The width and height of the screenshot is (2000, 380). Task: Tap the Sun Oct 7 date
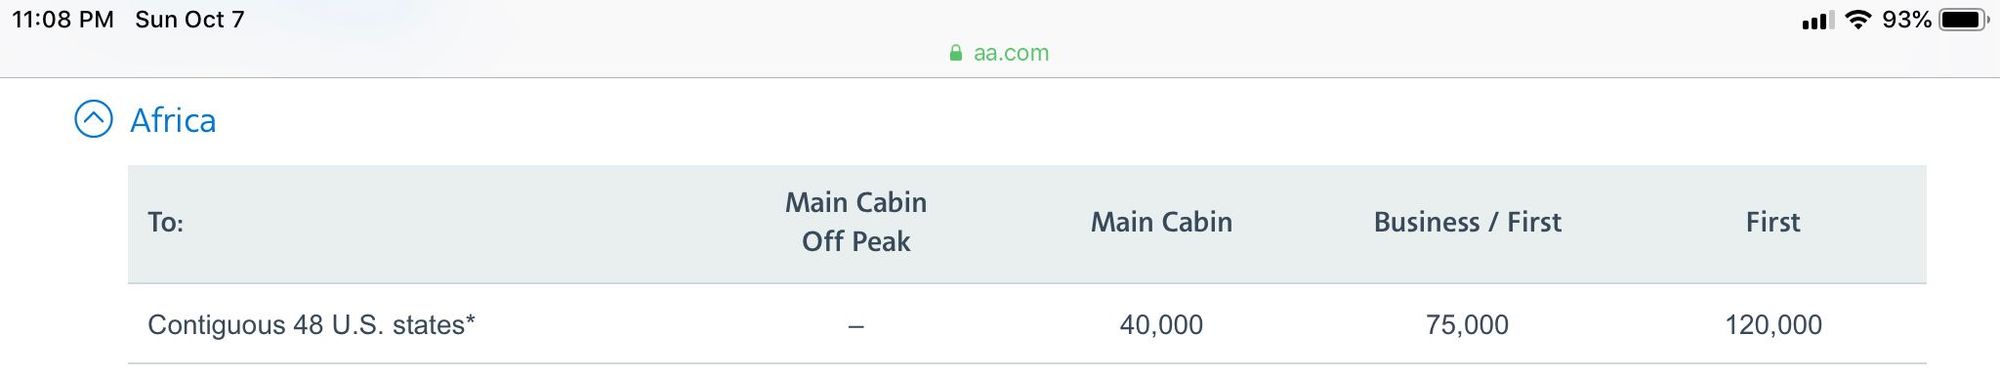190,20
